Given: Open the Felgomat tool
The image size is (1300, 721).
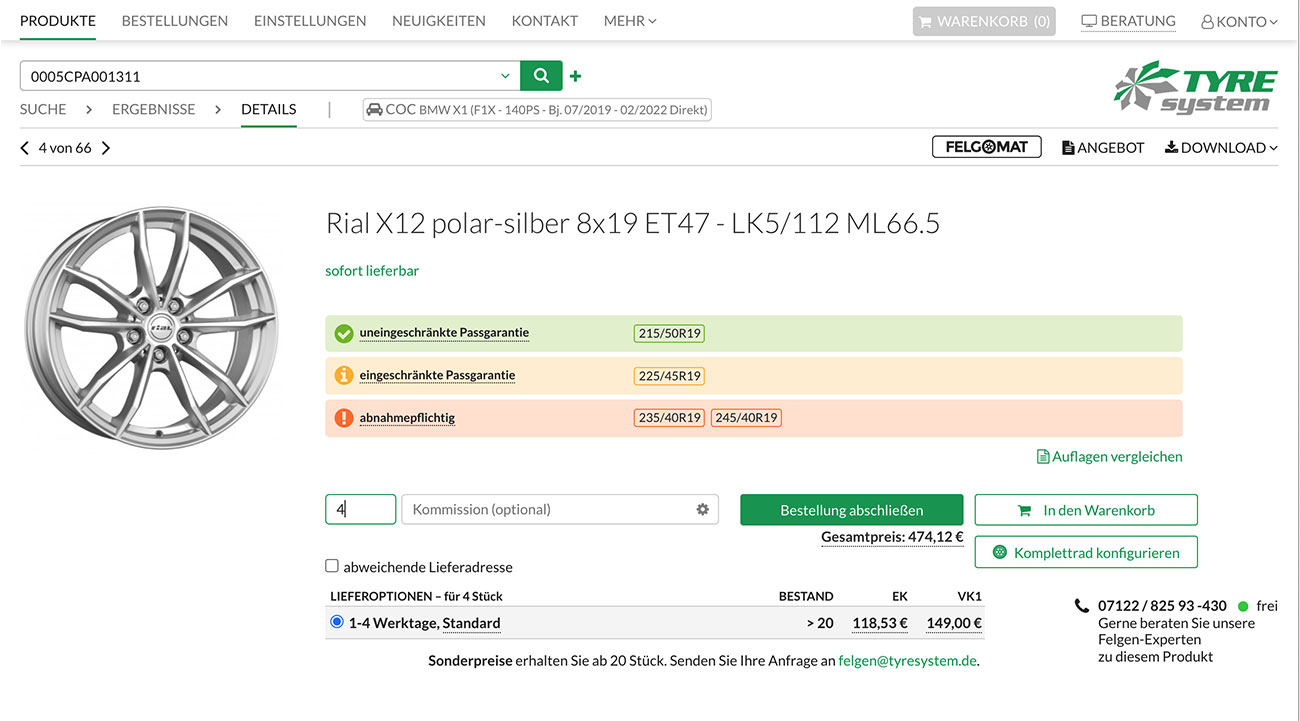Looking at the screenshot, I should (987, 147).
